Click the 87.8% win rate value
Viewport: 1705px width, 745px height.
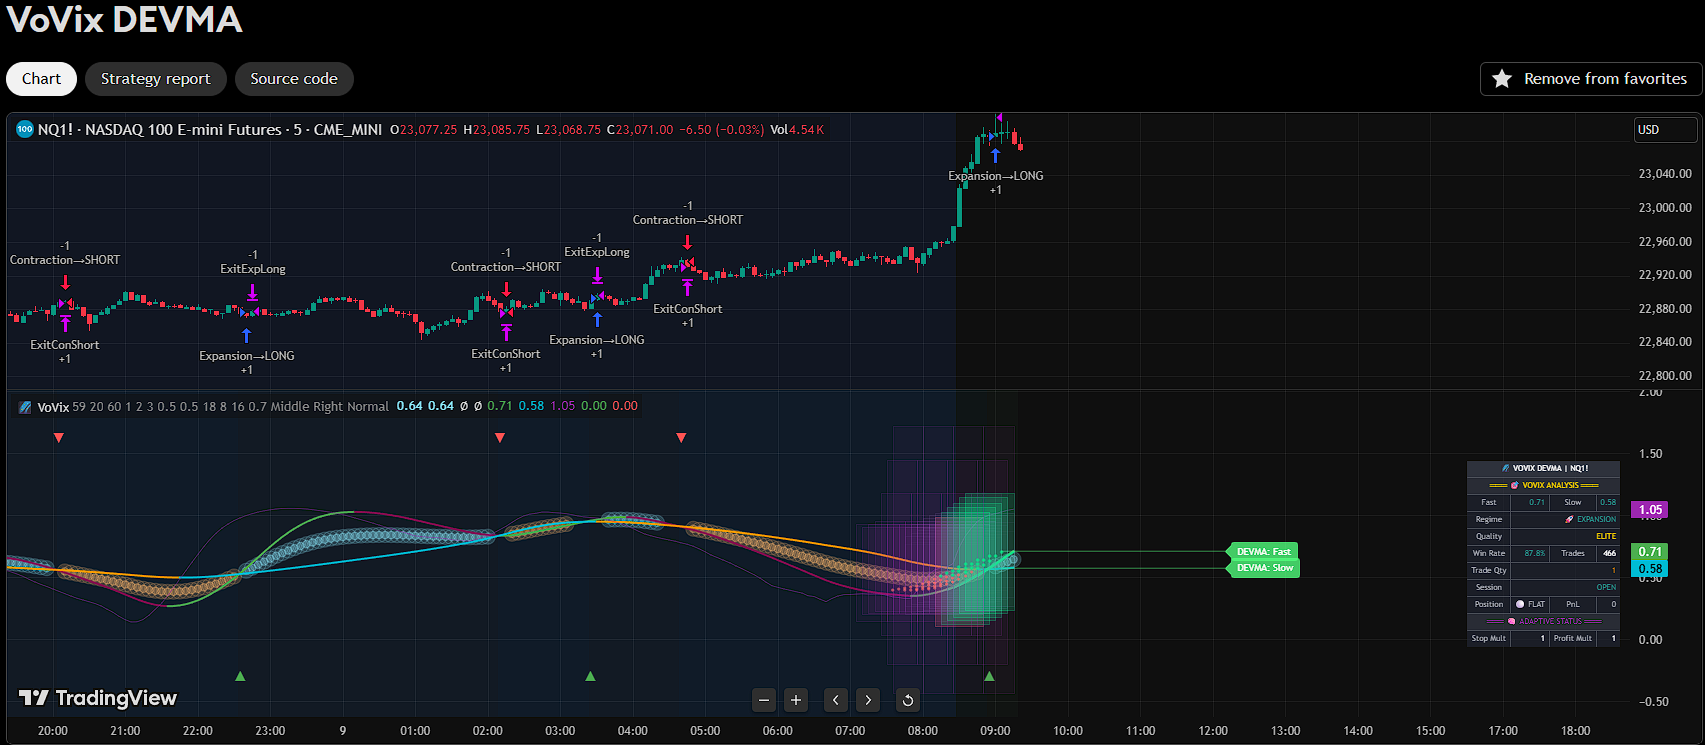click(1535, 553)
